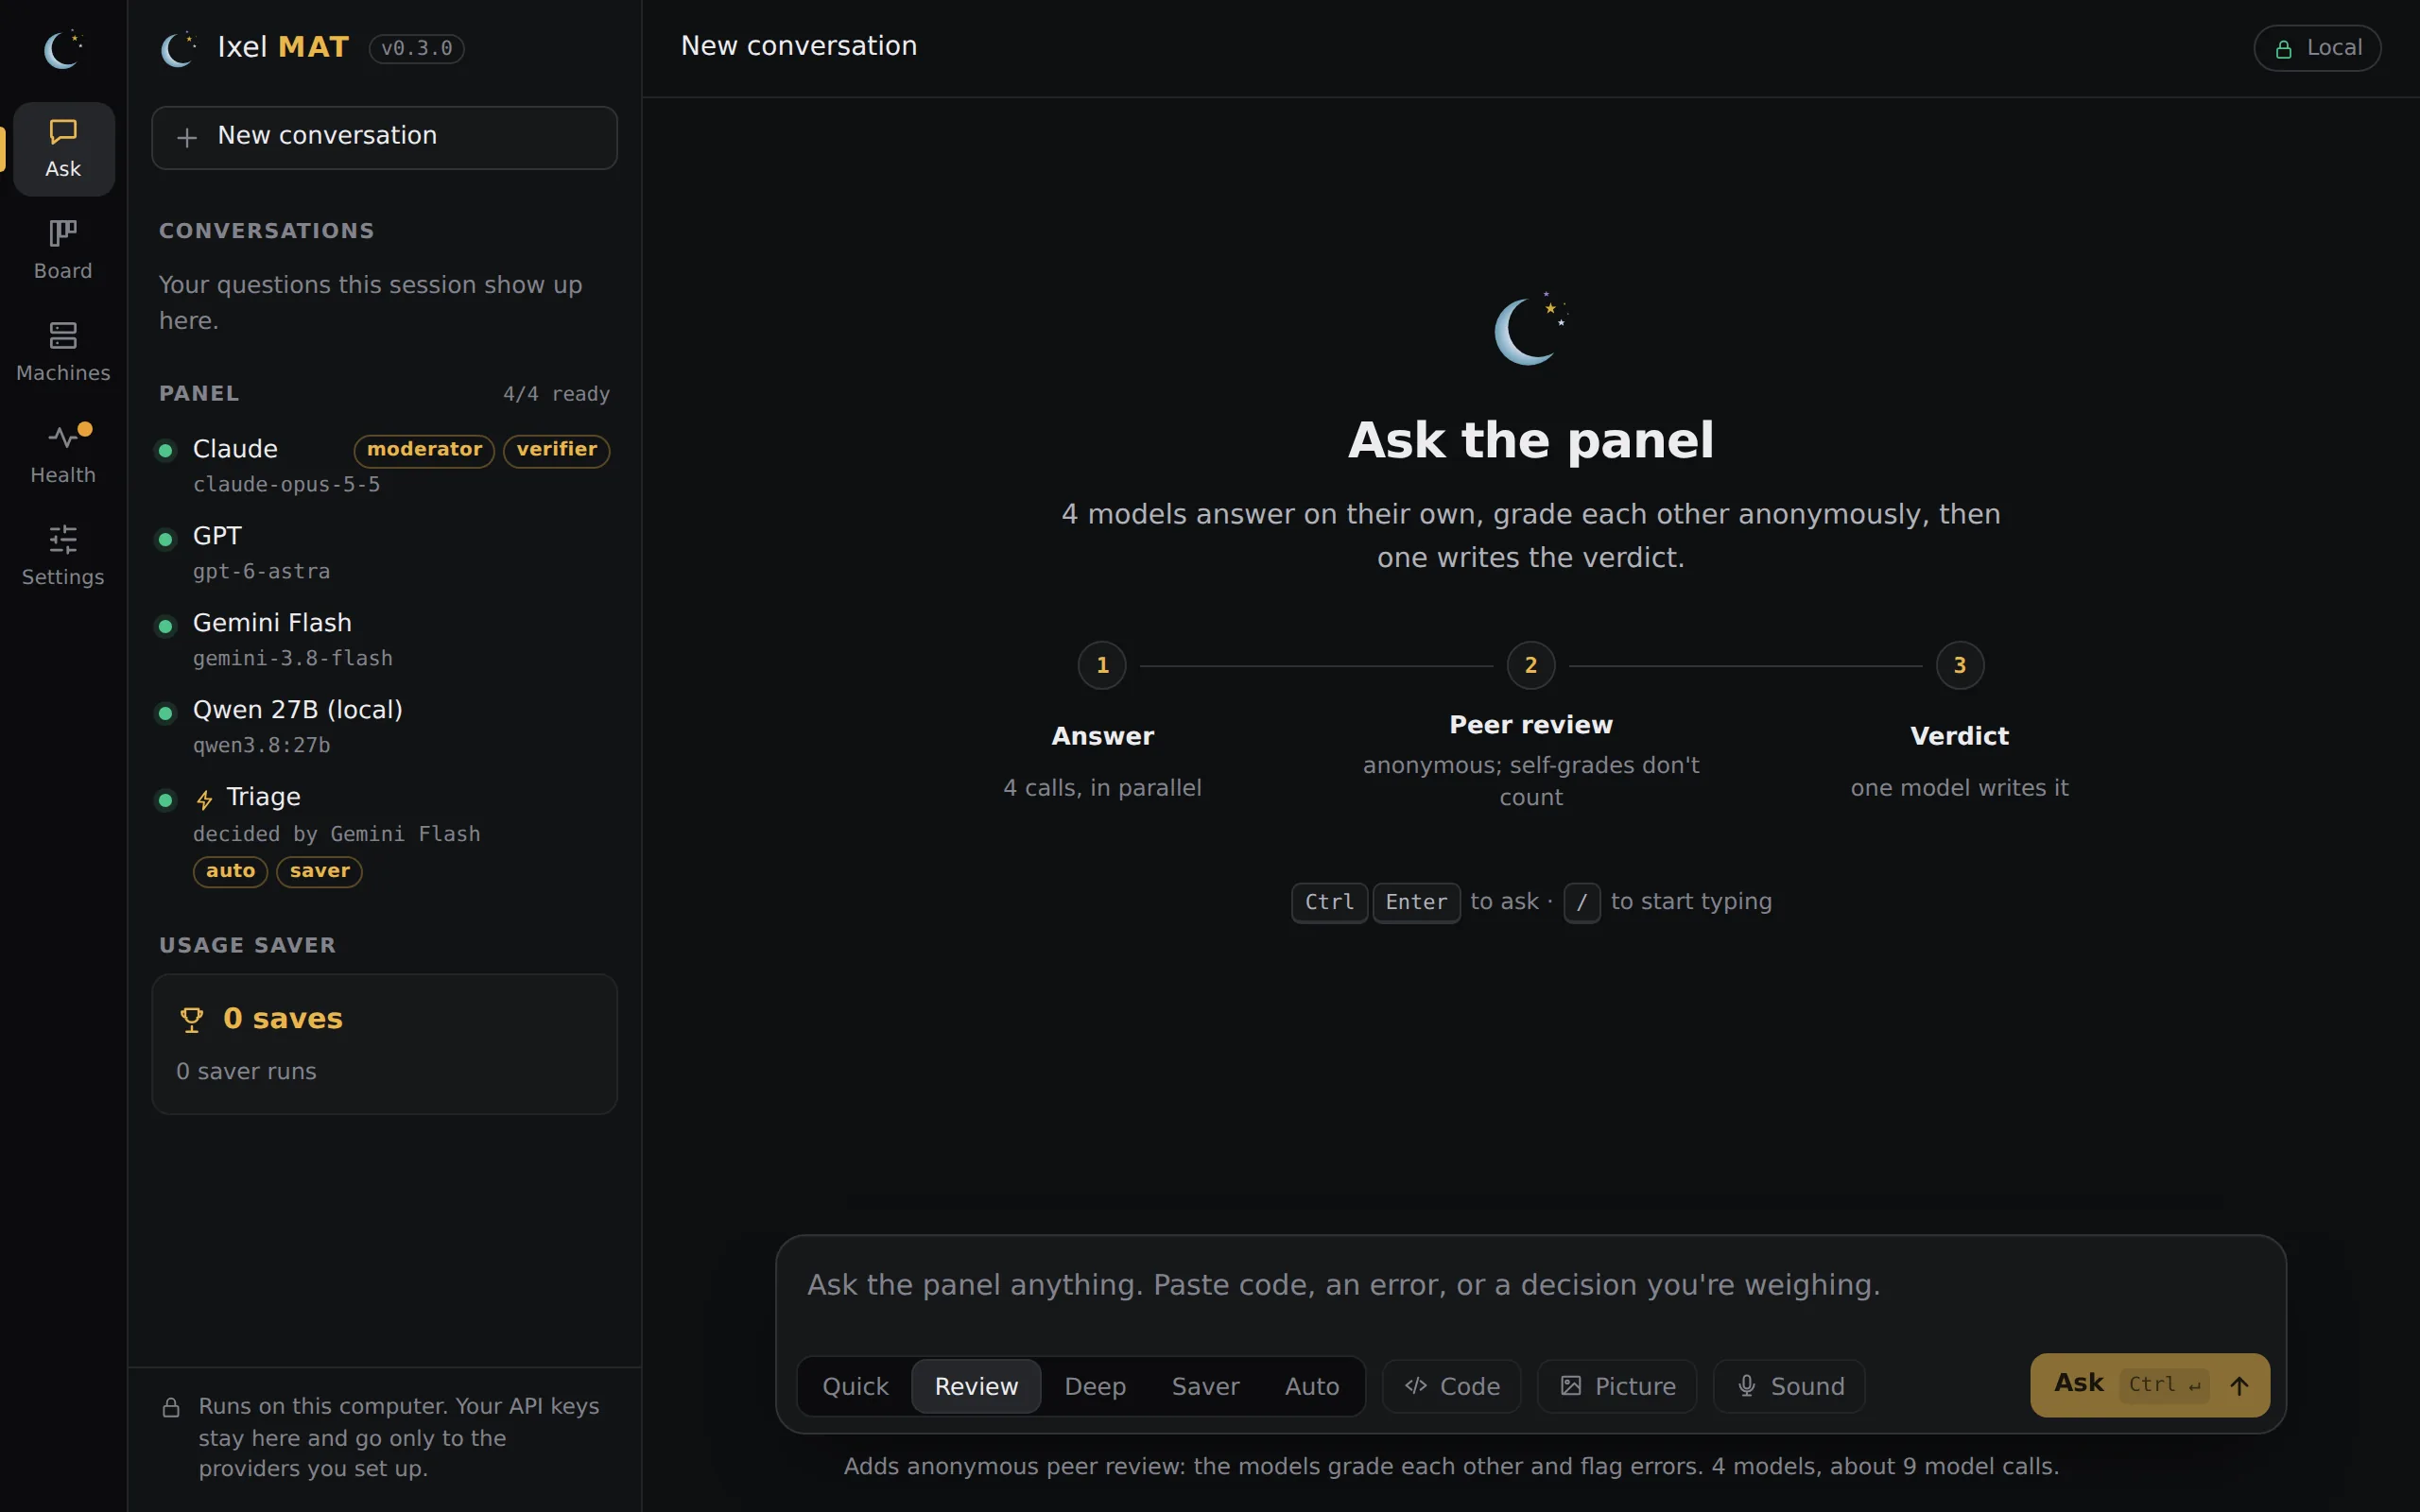Click the saver tag under Triage

click(319, 871)
